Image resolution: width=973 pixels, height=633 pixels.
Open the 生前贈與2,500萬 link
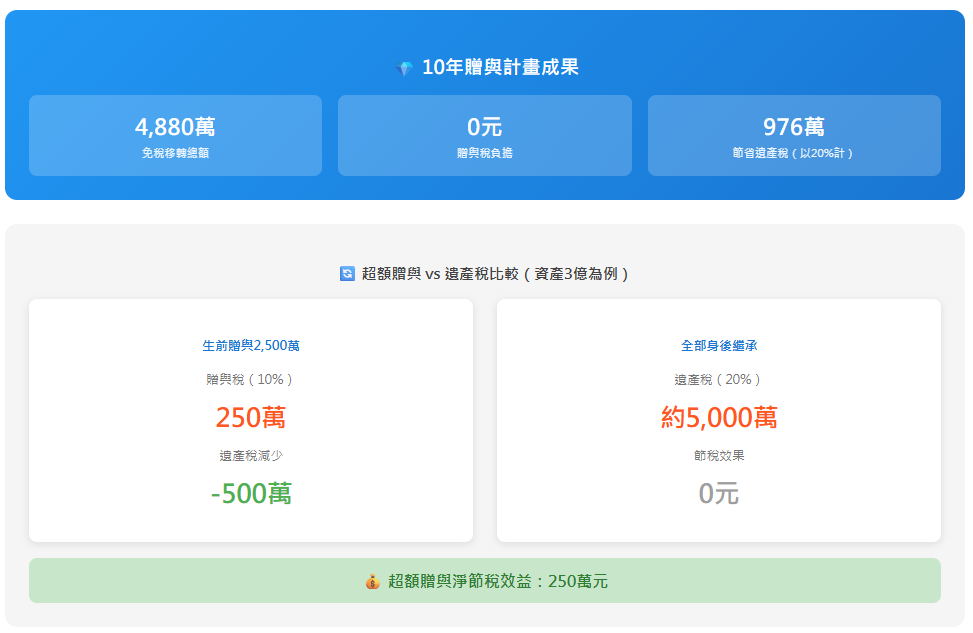[x=251, y=346]
